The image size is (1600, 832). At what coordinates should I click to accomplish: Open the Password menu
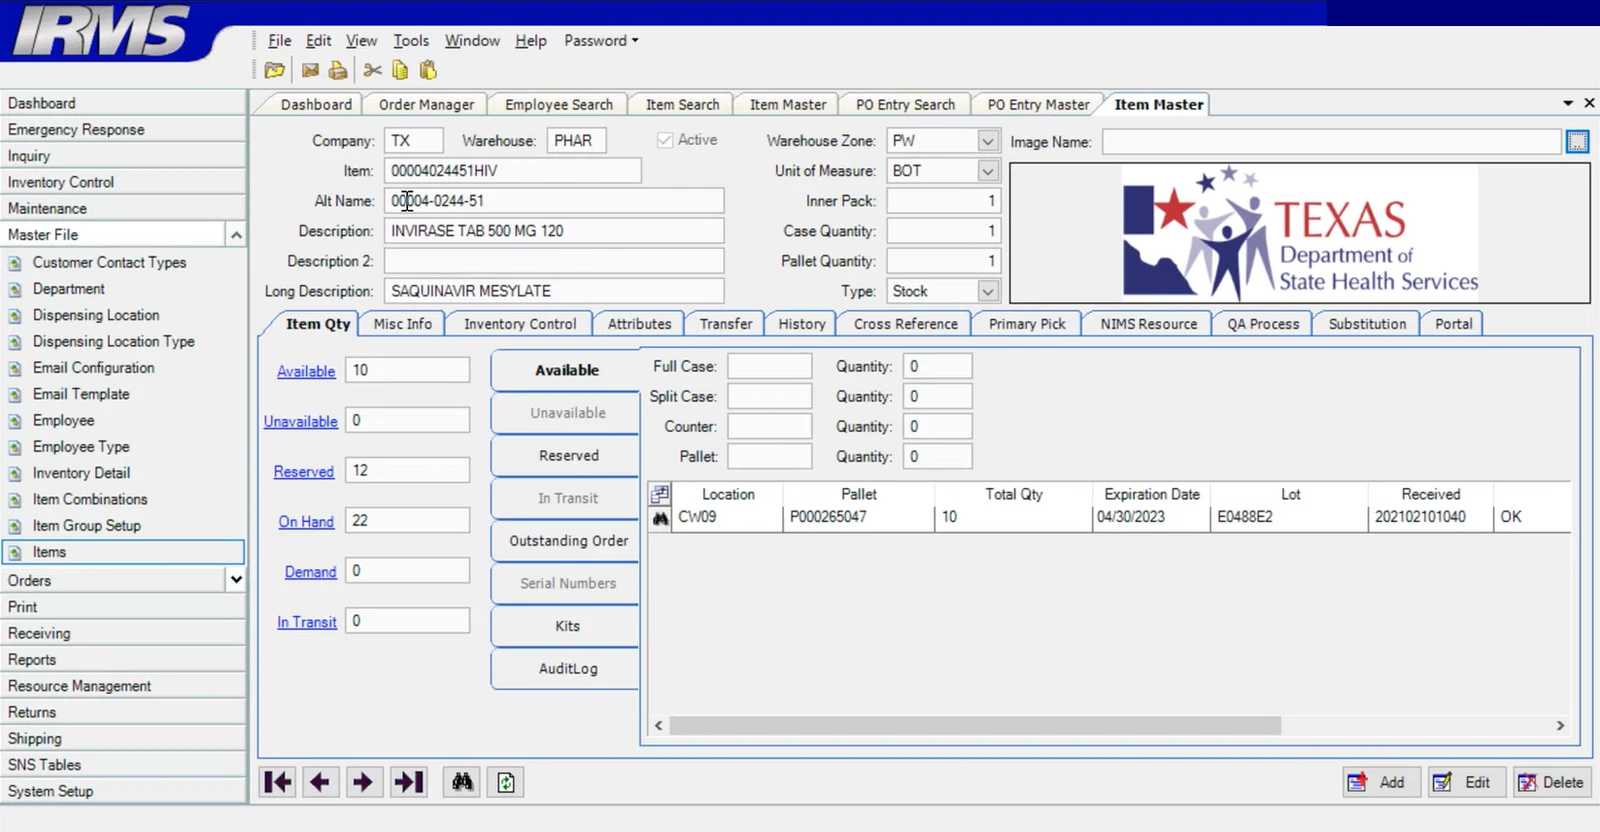[x=601, y=41]
